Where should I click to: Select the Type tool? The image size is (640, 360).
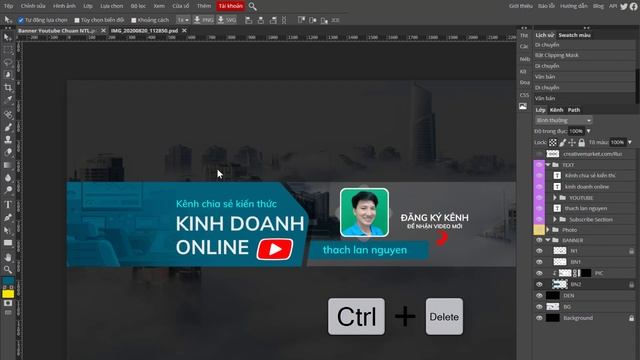[8, 204]
